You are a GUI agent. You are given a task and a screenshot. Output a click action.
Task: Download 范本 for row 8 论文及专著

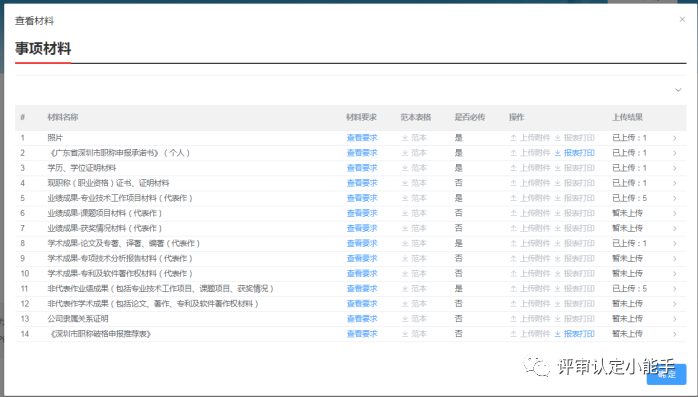pos(414,243)
